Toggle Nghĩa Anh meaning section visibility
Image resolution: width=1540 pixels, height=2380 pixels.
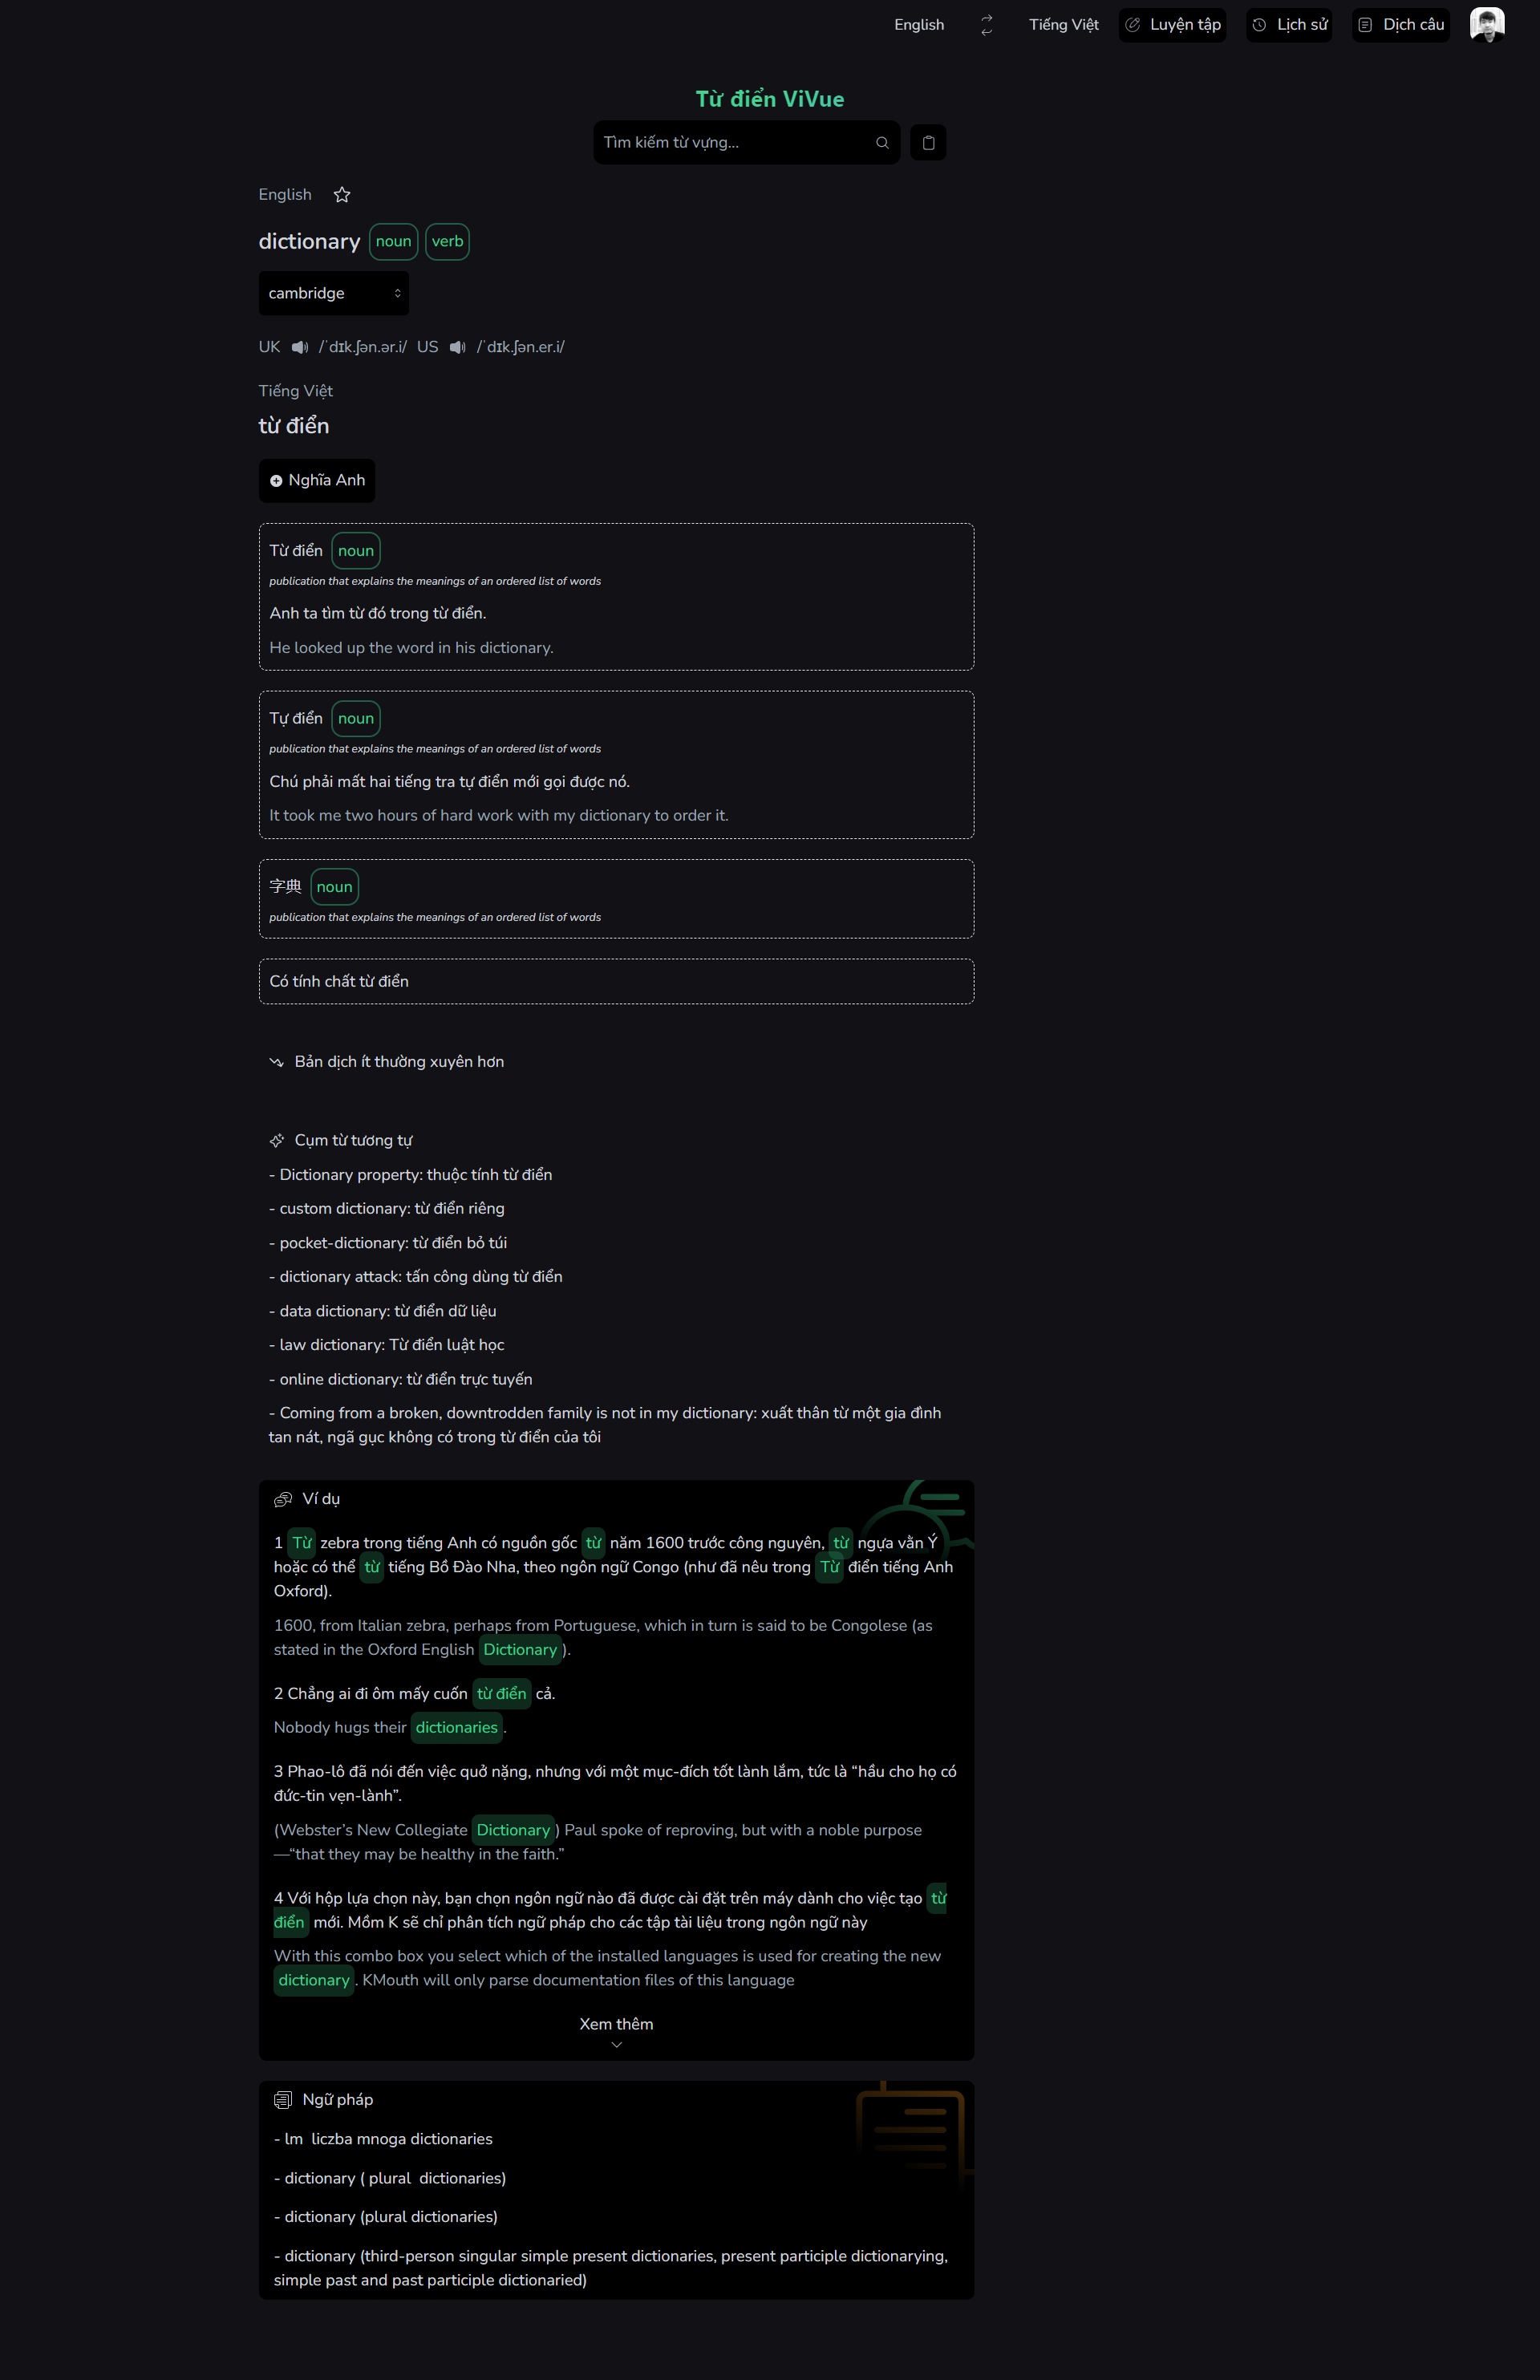pos(318,480)
